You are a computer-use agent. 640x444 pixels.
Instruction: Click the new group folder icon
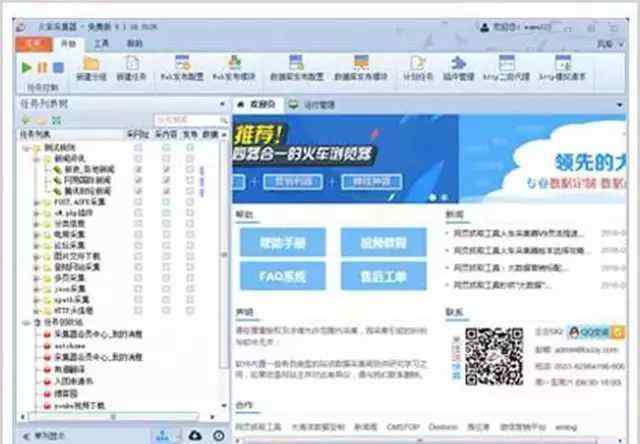click(91, 65)
